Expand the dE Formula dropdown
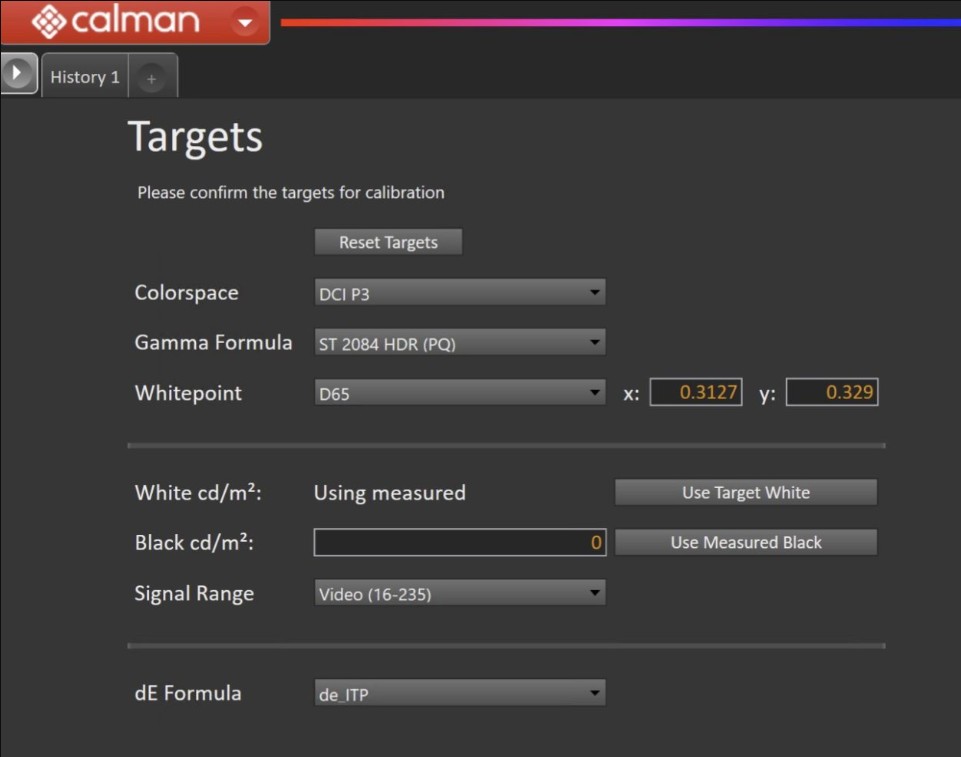Screen dimensions: 961x757 click(x=459, y=693)
